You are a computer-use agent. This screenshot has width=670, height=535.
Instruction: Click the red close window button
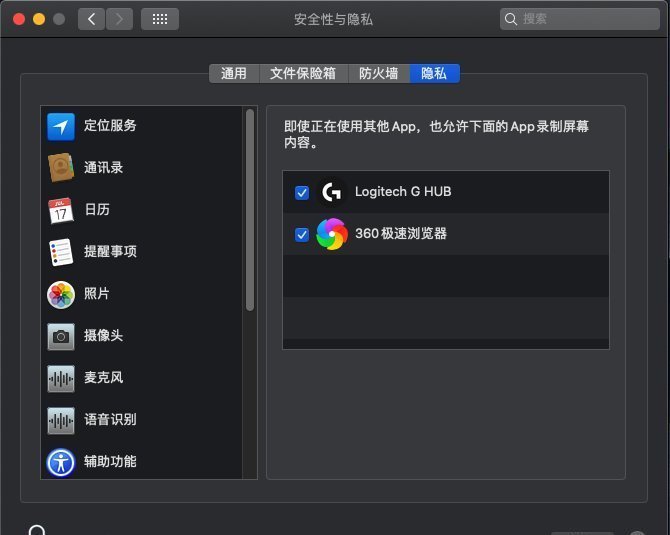[x=19, y=19]
